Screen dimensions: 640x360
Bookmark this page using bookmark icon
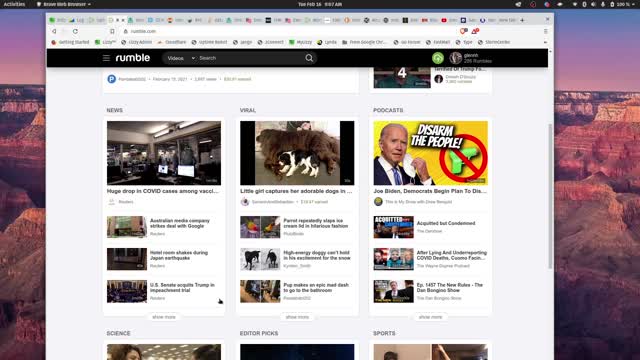click(x=112, y=31)
